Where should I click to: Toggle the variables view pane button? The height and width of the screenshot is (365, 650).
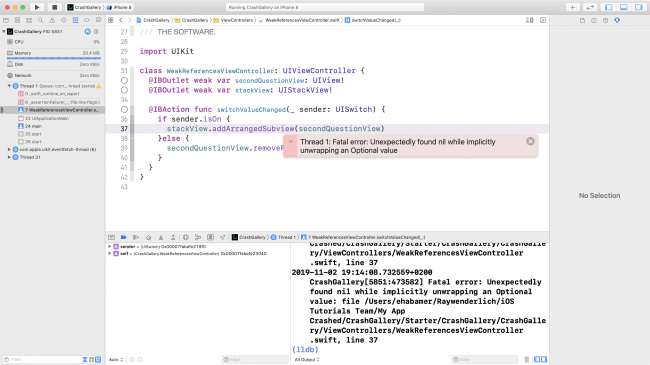pyautogui.click(x=537, y=359)
